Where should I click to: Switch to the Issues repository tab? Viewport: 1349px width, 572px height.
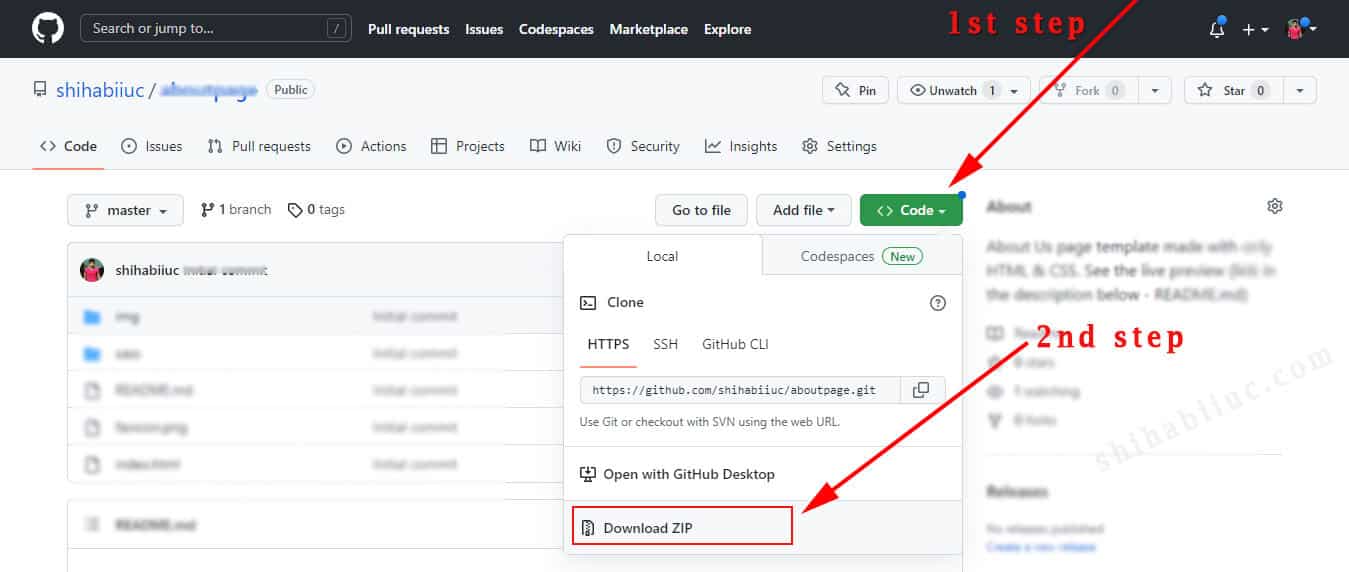151,146
